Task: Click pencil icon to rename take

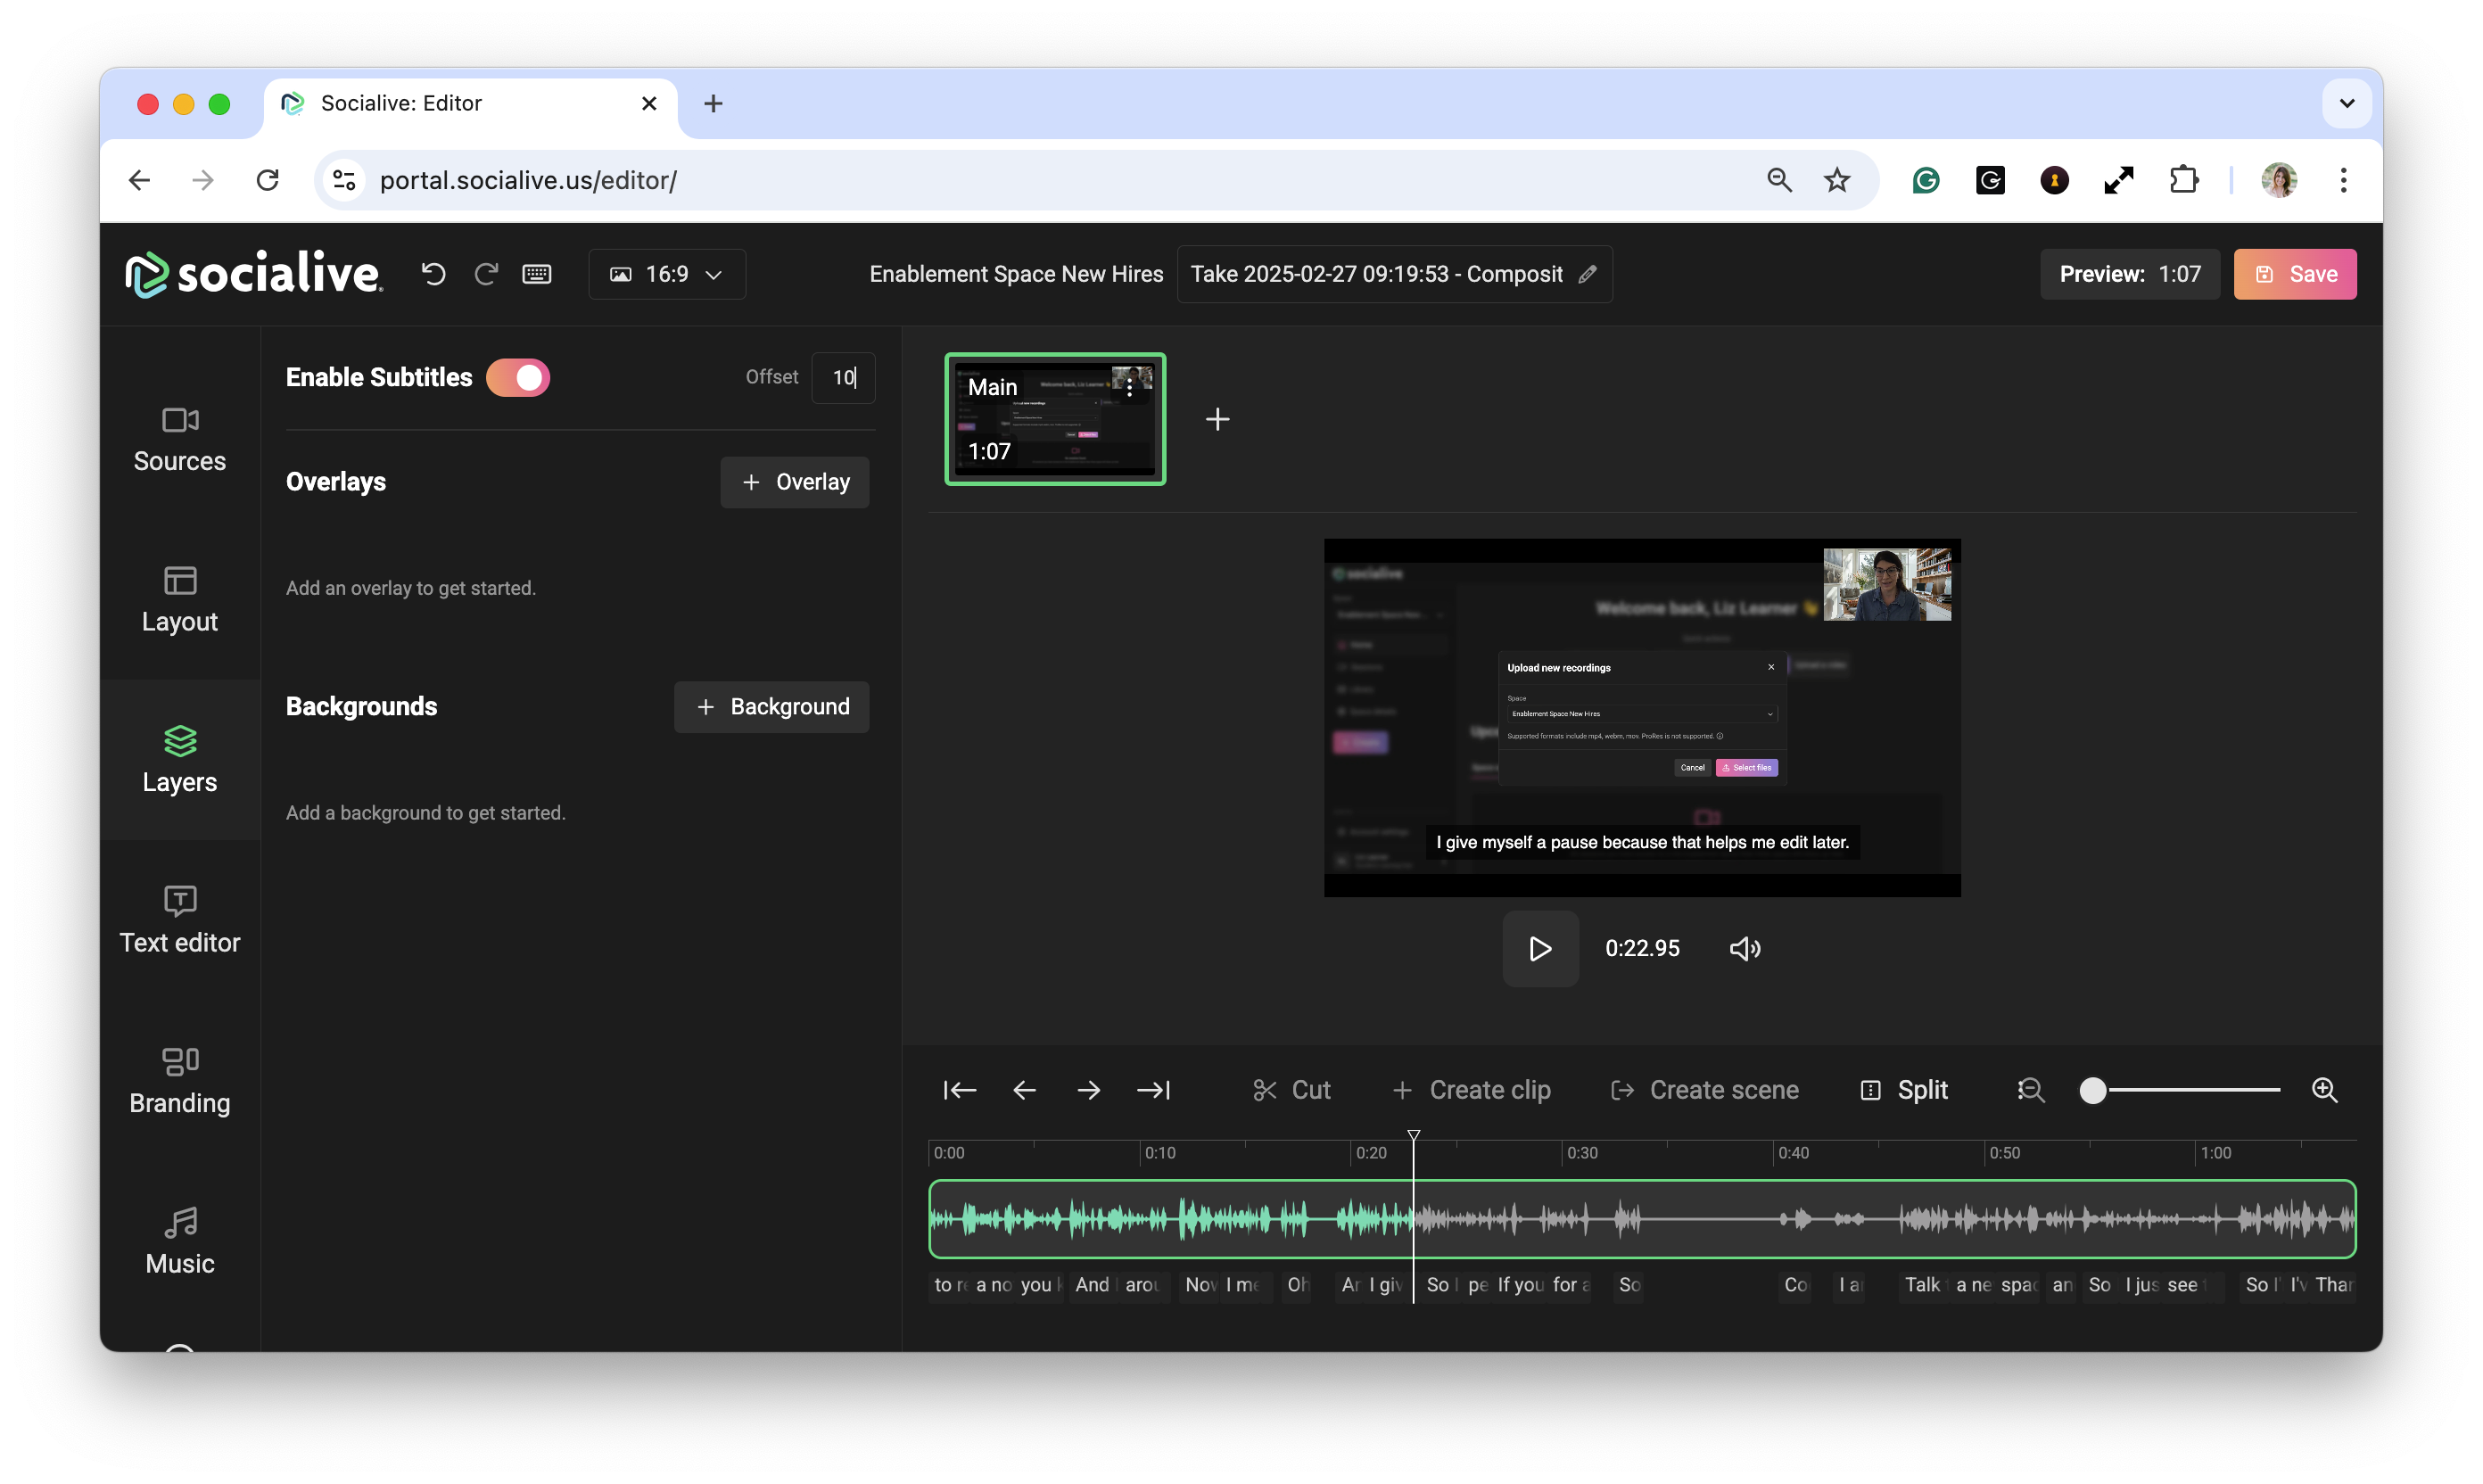Action: (1587, 274)
